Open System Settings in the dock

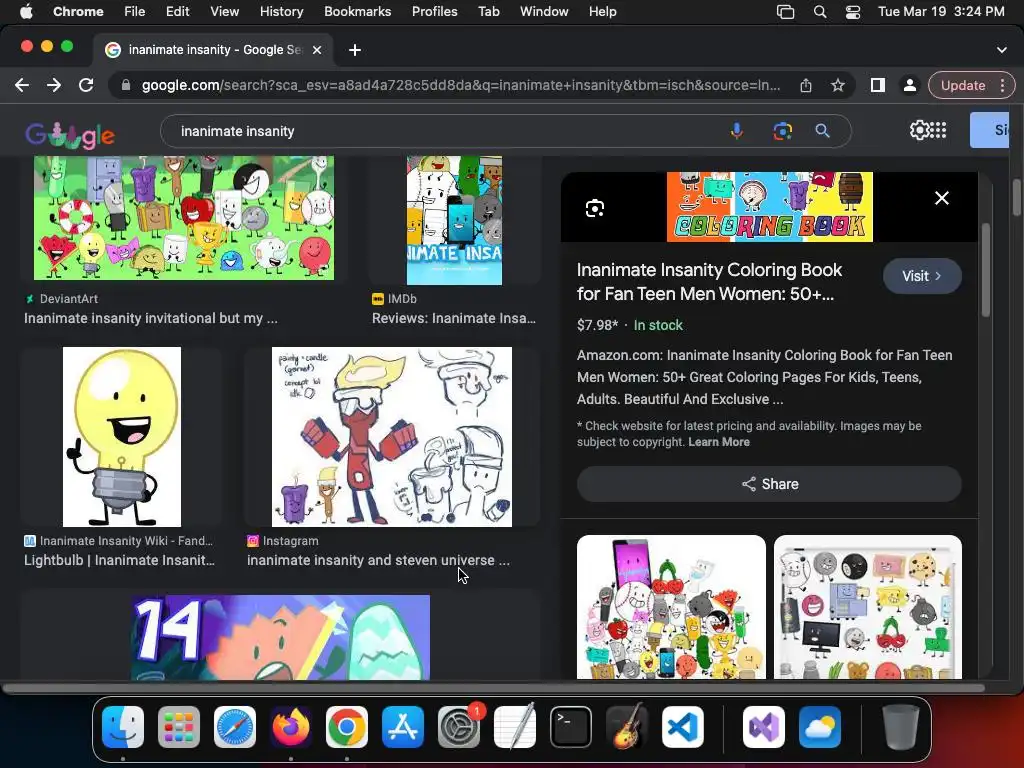[458, 727]
